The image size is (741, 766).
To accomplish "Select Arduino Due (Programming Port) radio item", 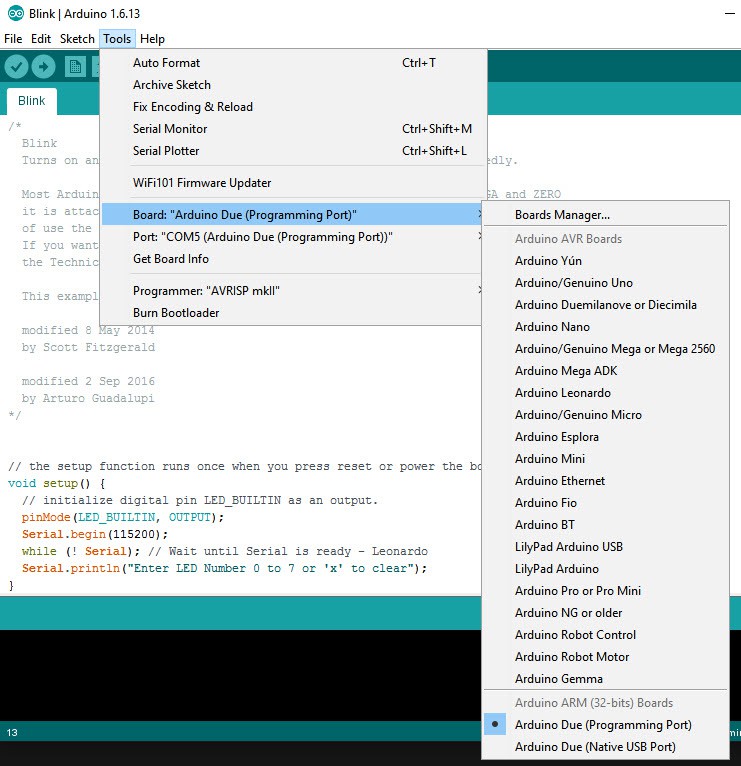I will 606,724.
